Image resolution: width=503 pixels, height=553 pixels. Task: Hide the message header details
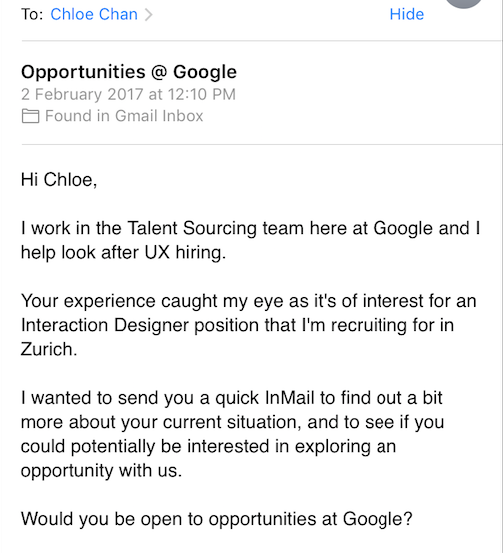(x=406, y=14)
